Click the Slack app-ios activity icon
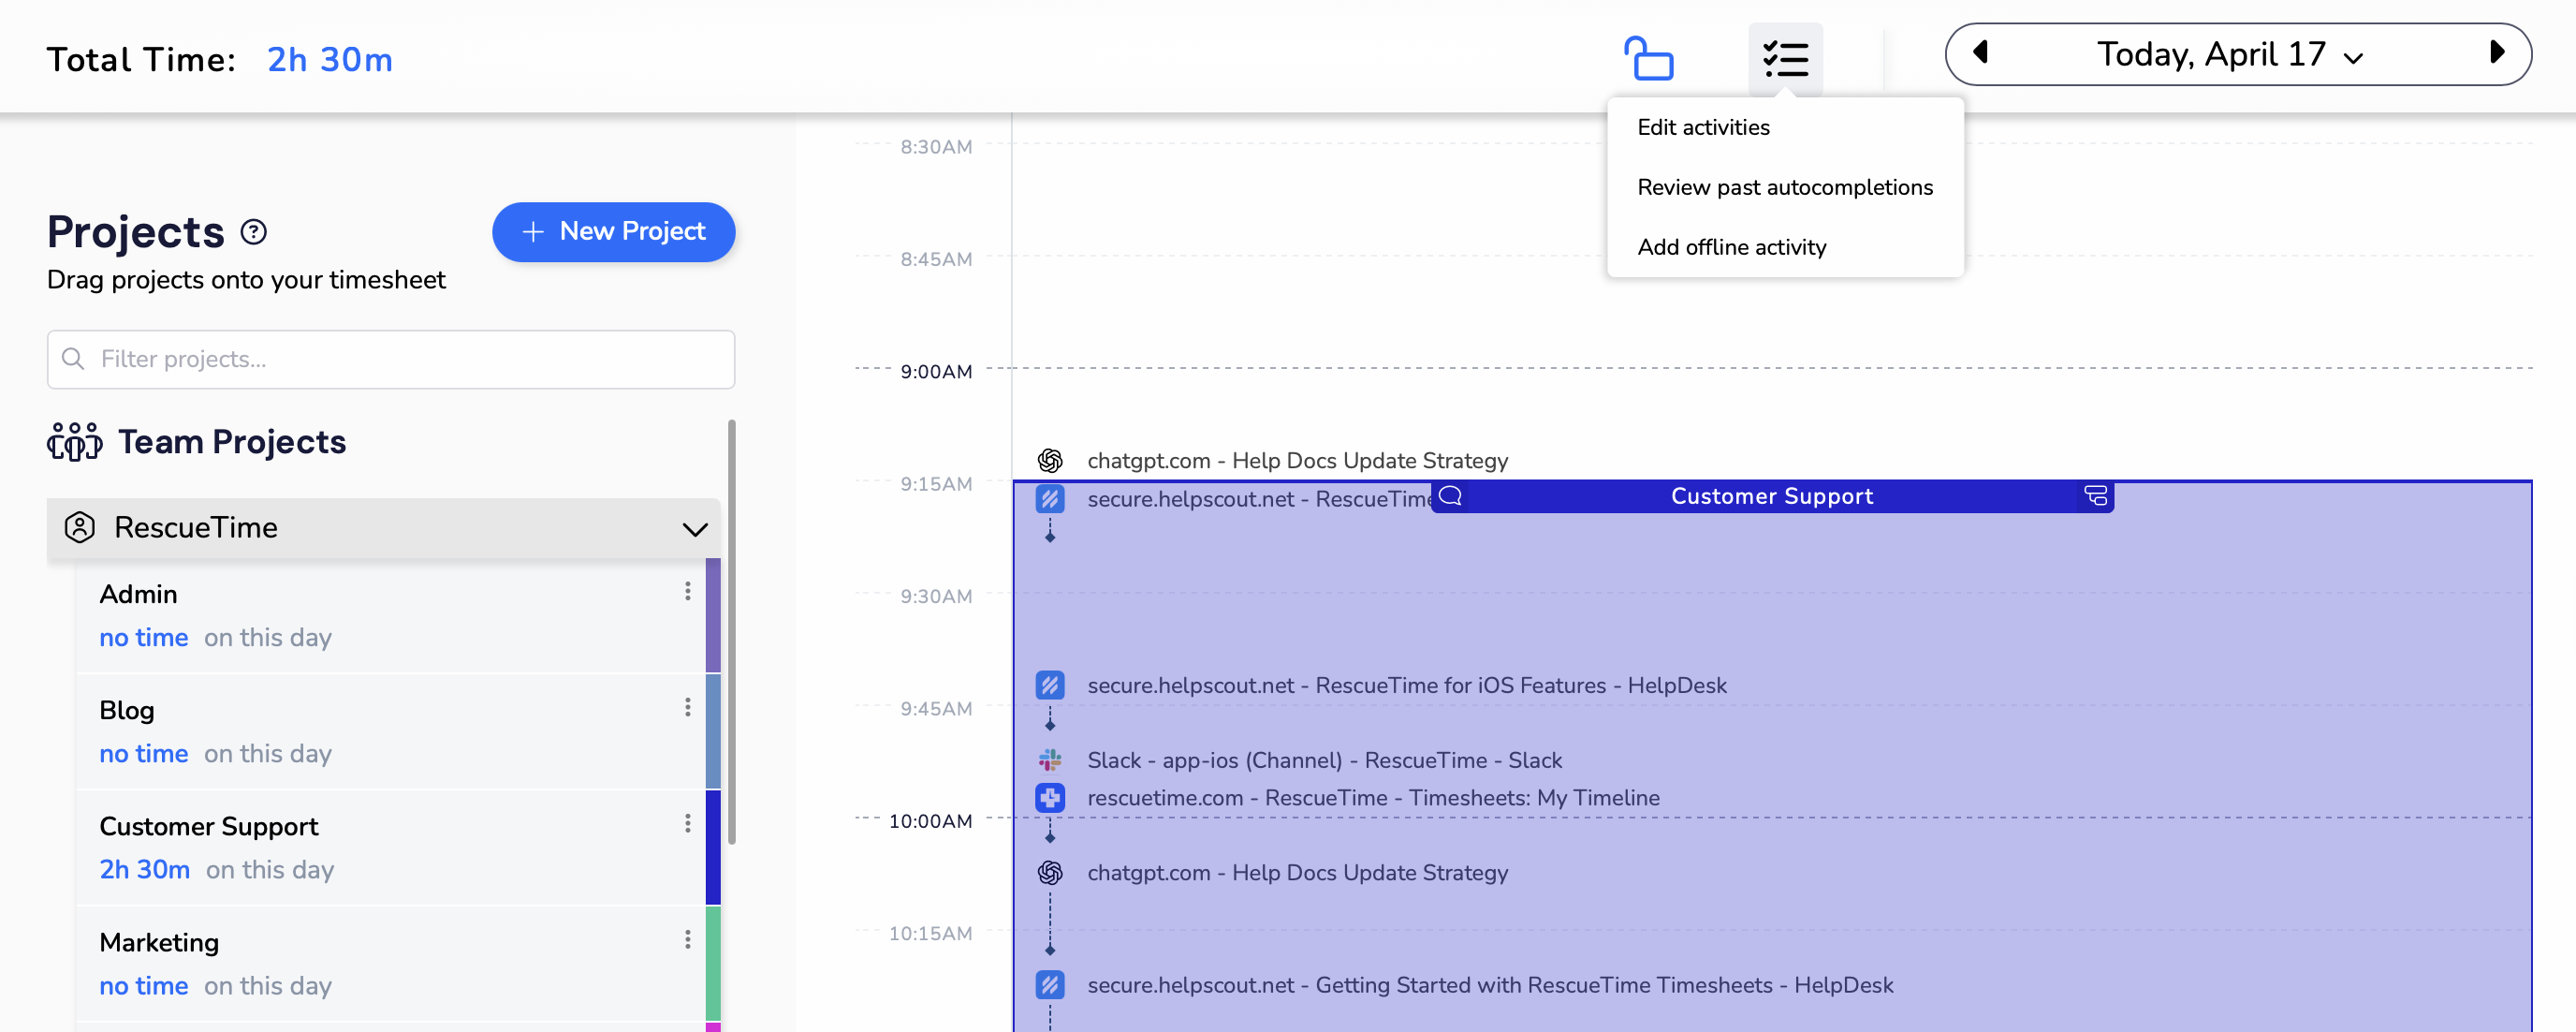This screenshot has width=2576, height=1032. tap(1050, 760)
